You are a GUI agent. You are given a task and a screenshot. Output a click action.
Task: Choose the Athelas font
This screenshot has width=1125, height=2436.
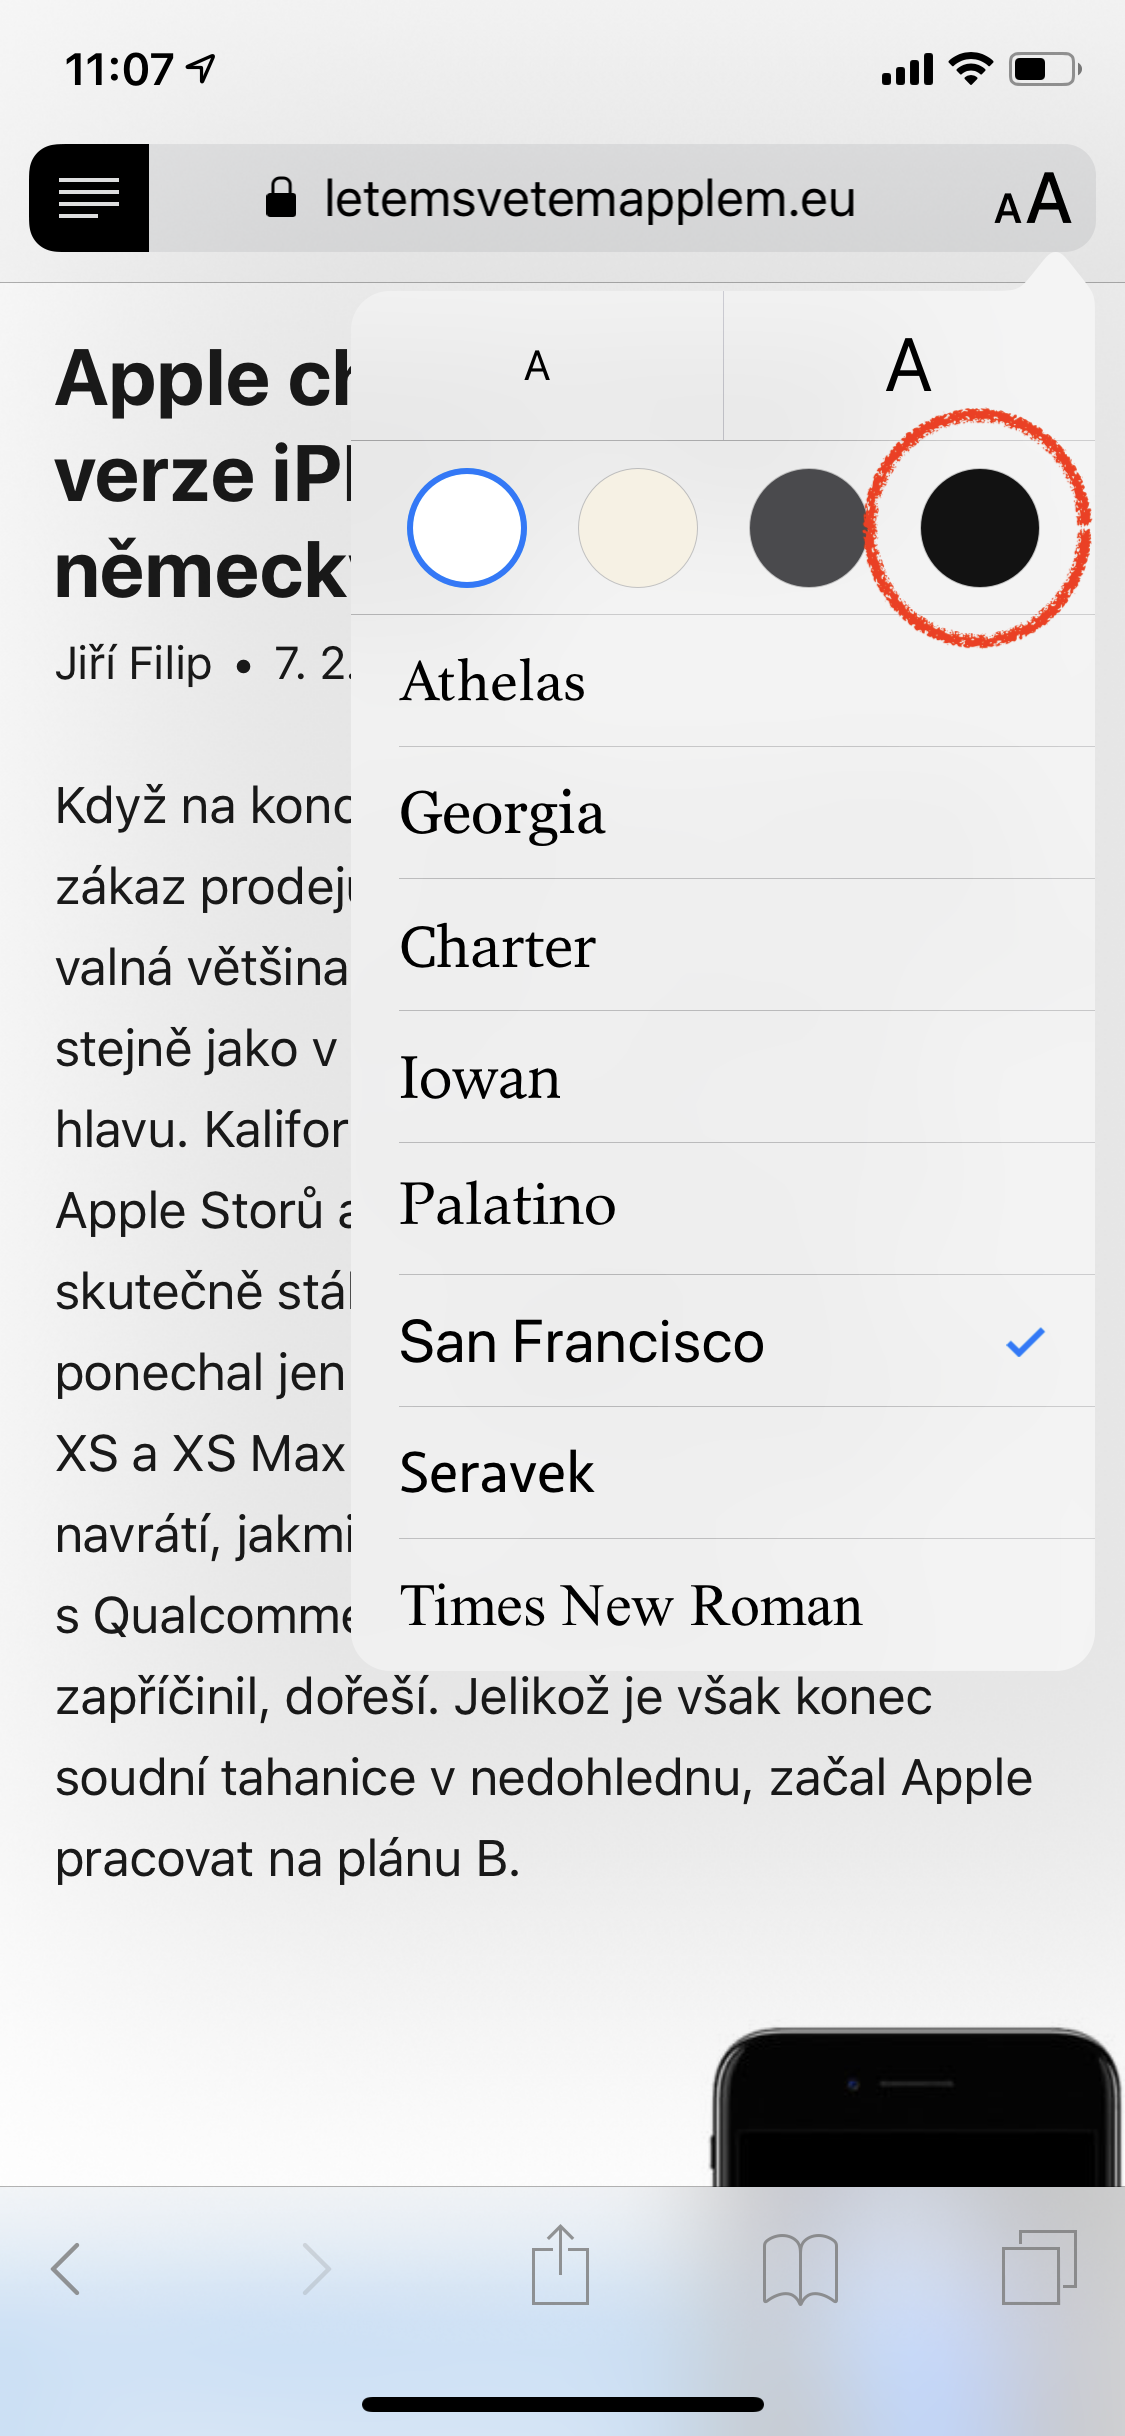click(492, 682)
